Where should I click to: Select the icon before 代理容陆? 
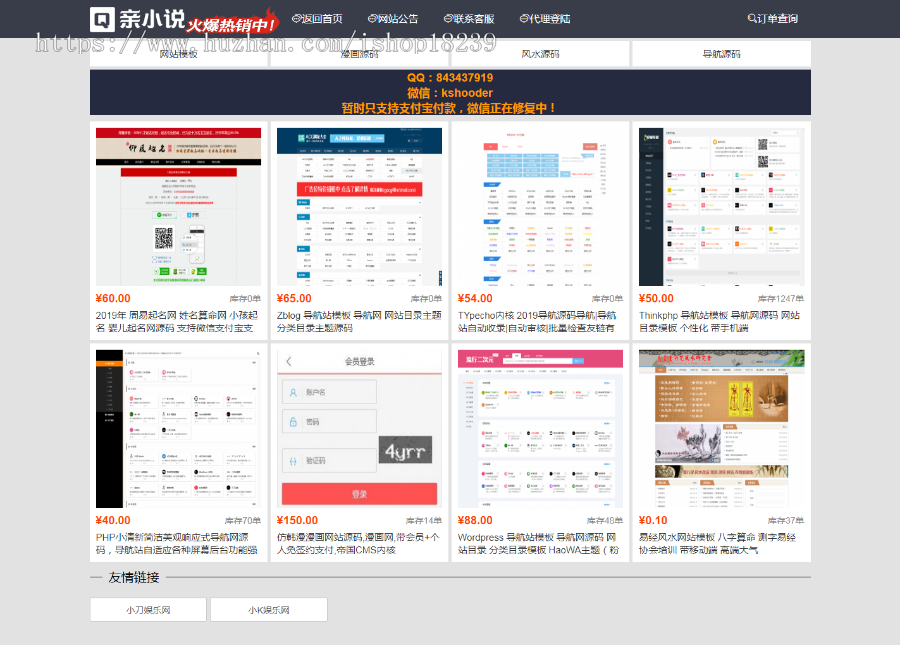click(525, 18)
